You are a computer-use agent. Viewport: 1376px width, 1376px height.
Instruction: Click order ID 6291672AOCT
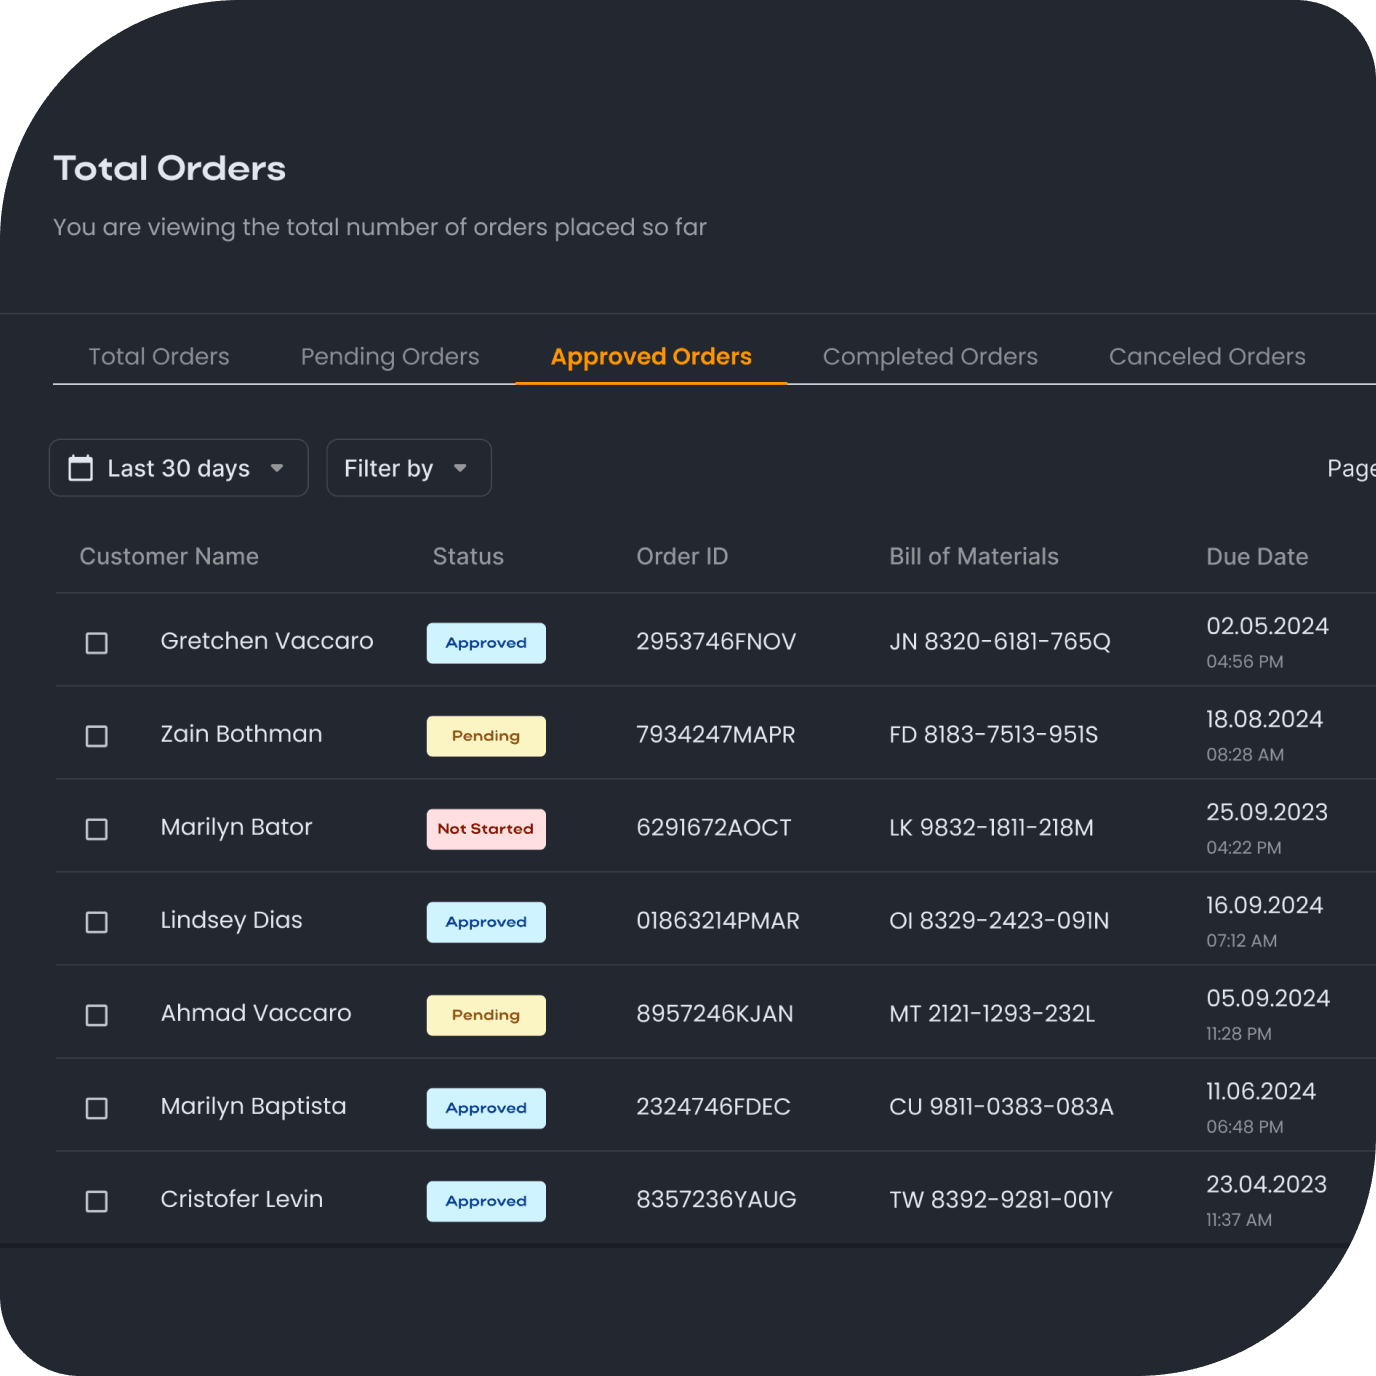click(714, 828)
